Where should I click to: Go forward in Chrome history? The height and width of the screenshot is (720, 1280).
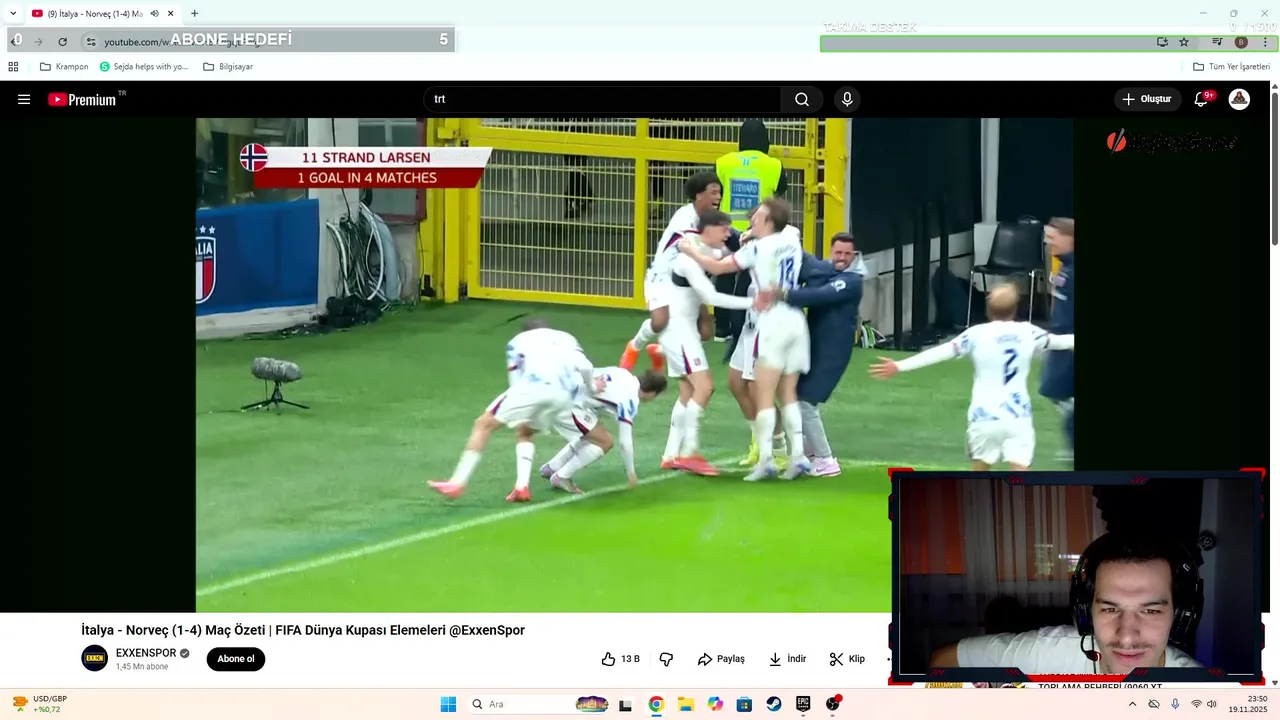click(x=38, y=41)
